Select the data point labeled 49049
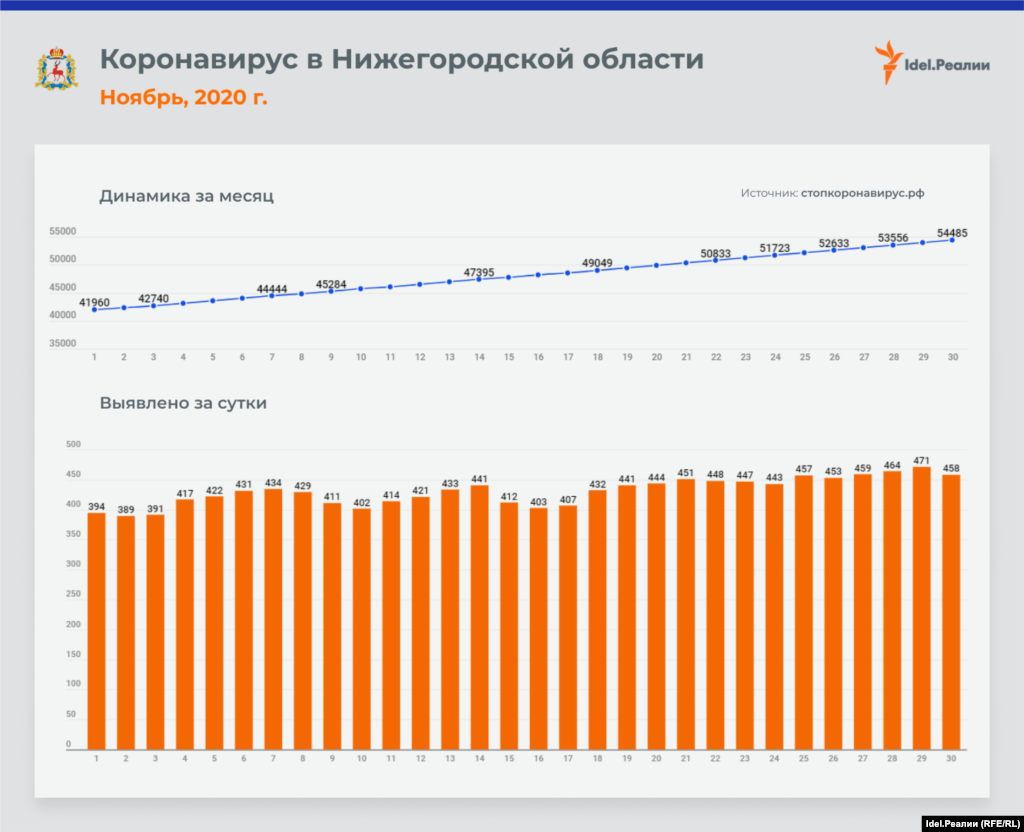This screenshot has width=1024, height=832. click(597, 270)
